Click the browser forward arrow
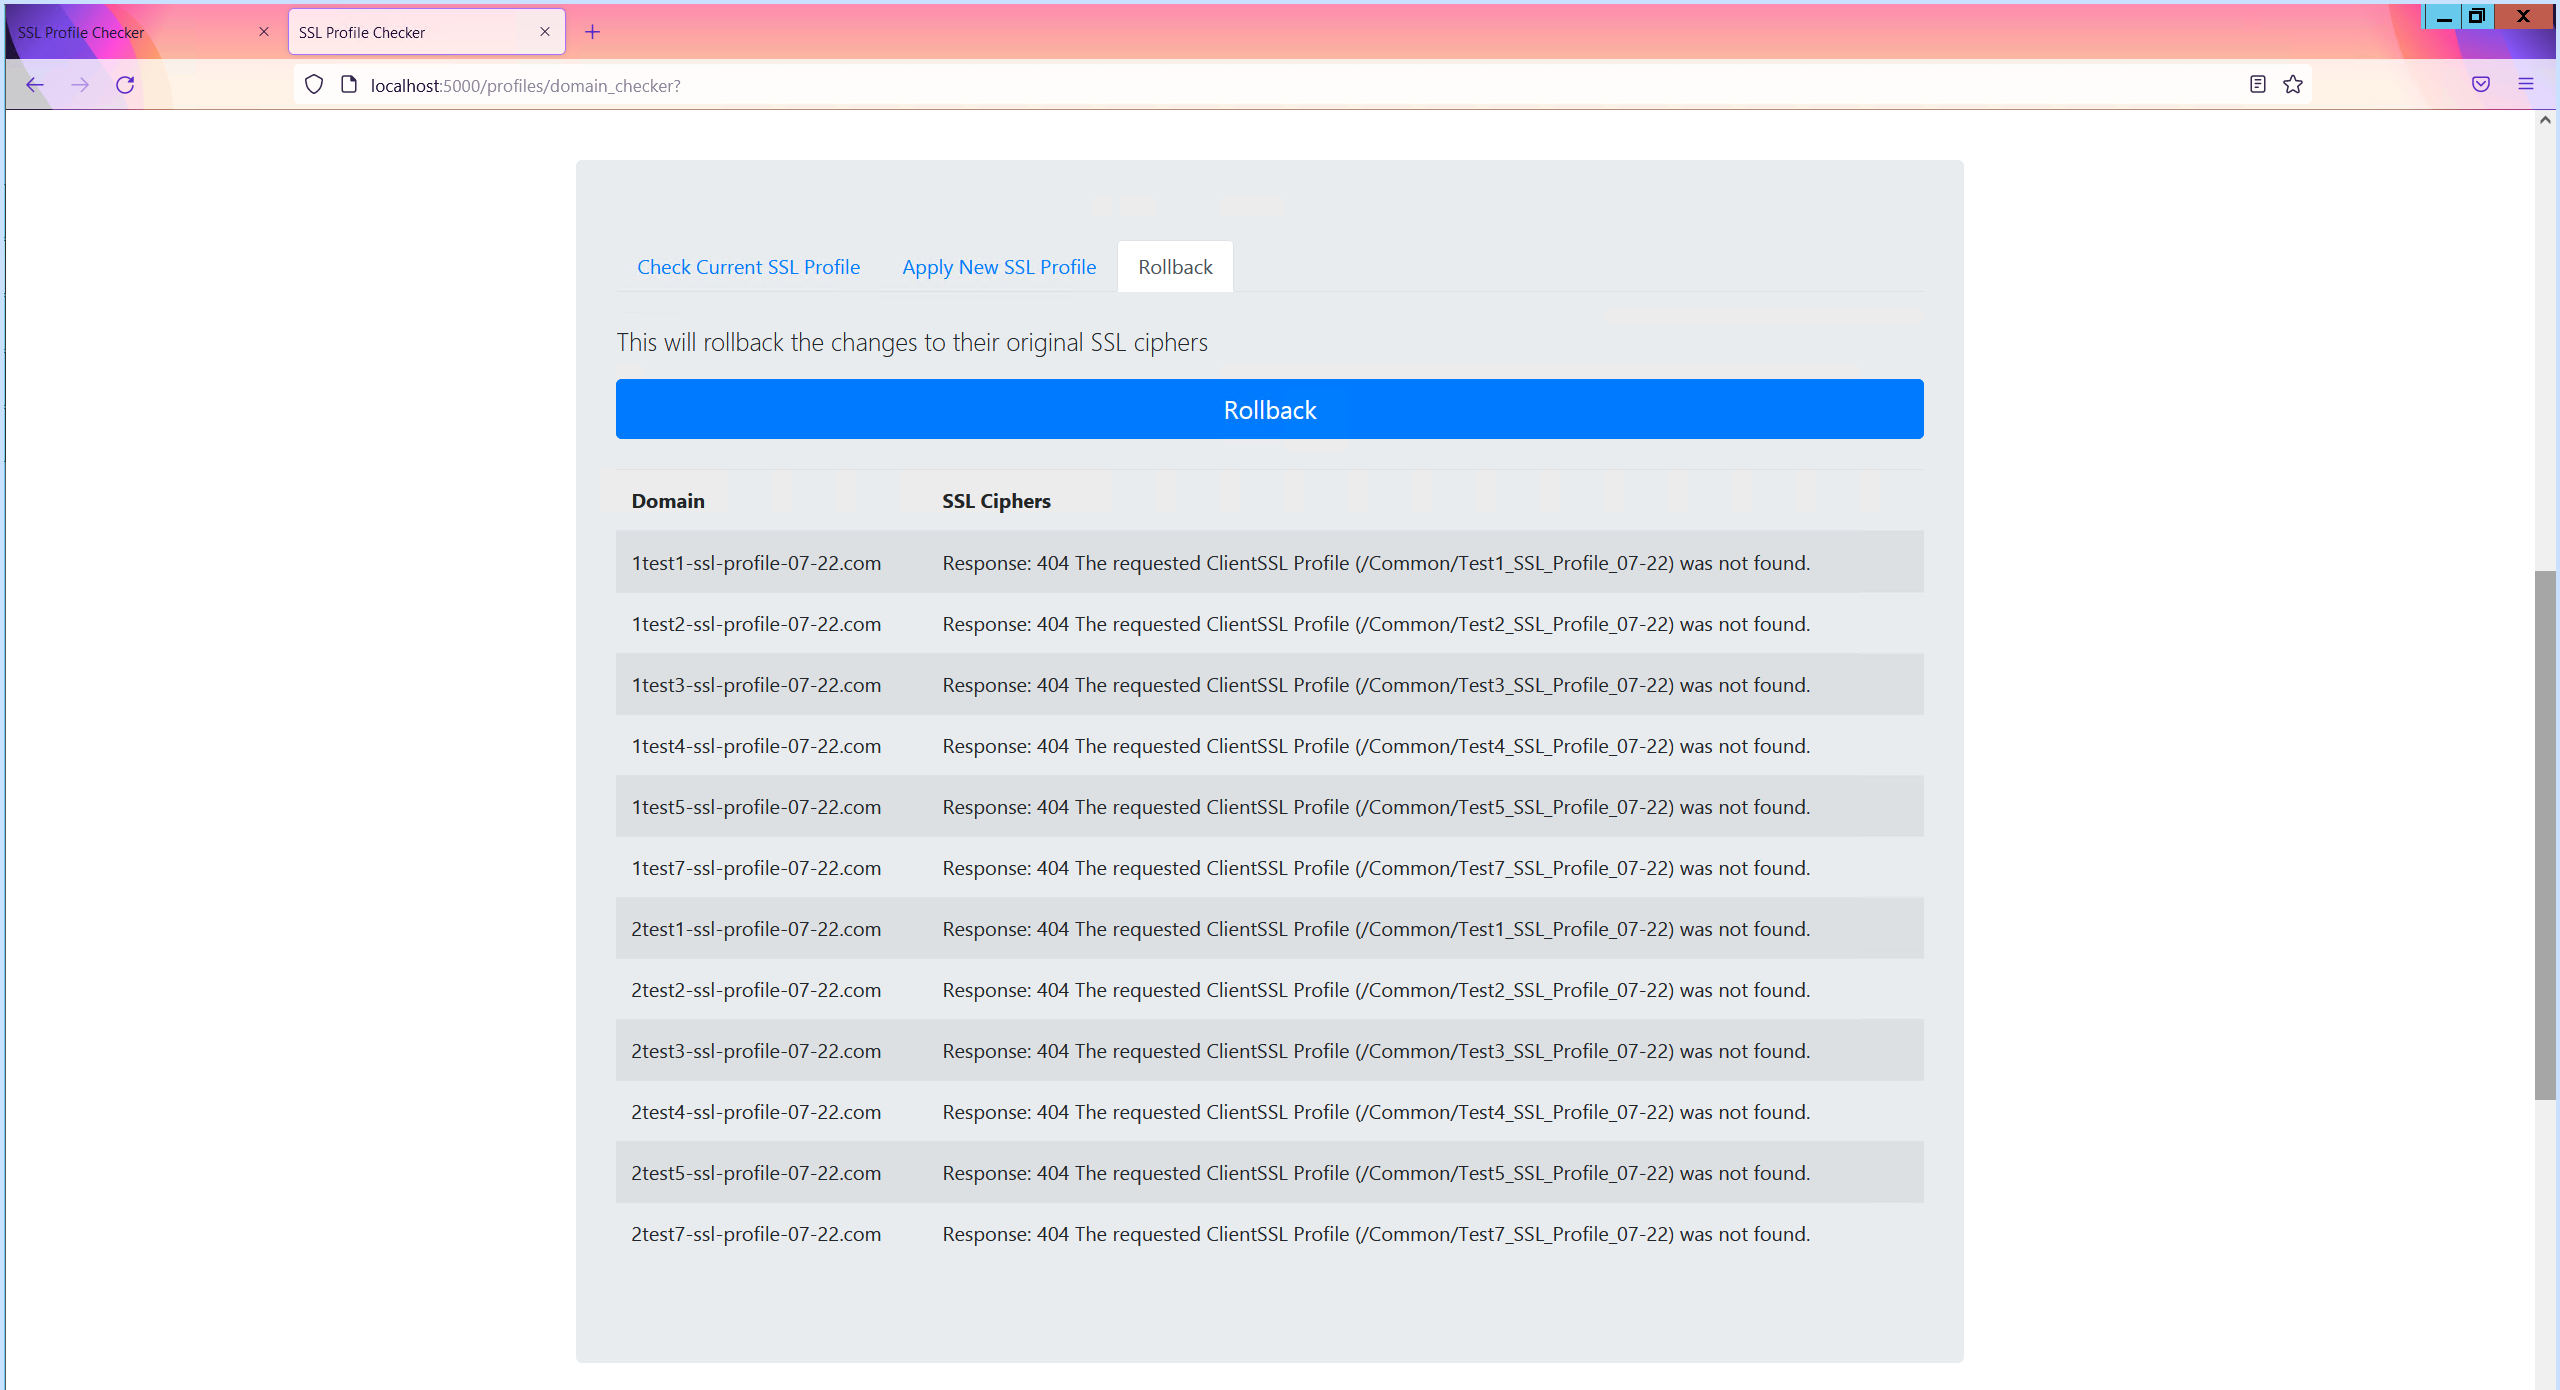The height and width of the screenshot is (1390, 2560). pos(80,85)
